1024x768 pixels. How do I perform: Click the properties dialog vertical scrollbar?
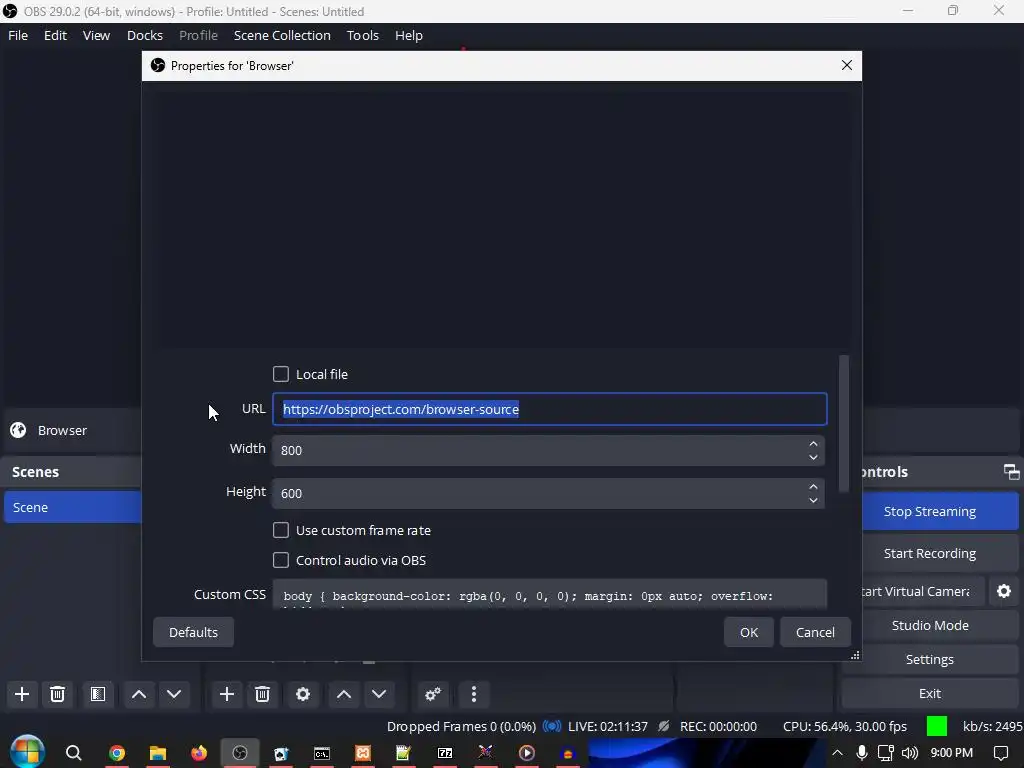point(844,423)
